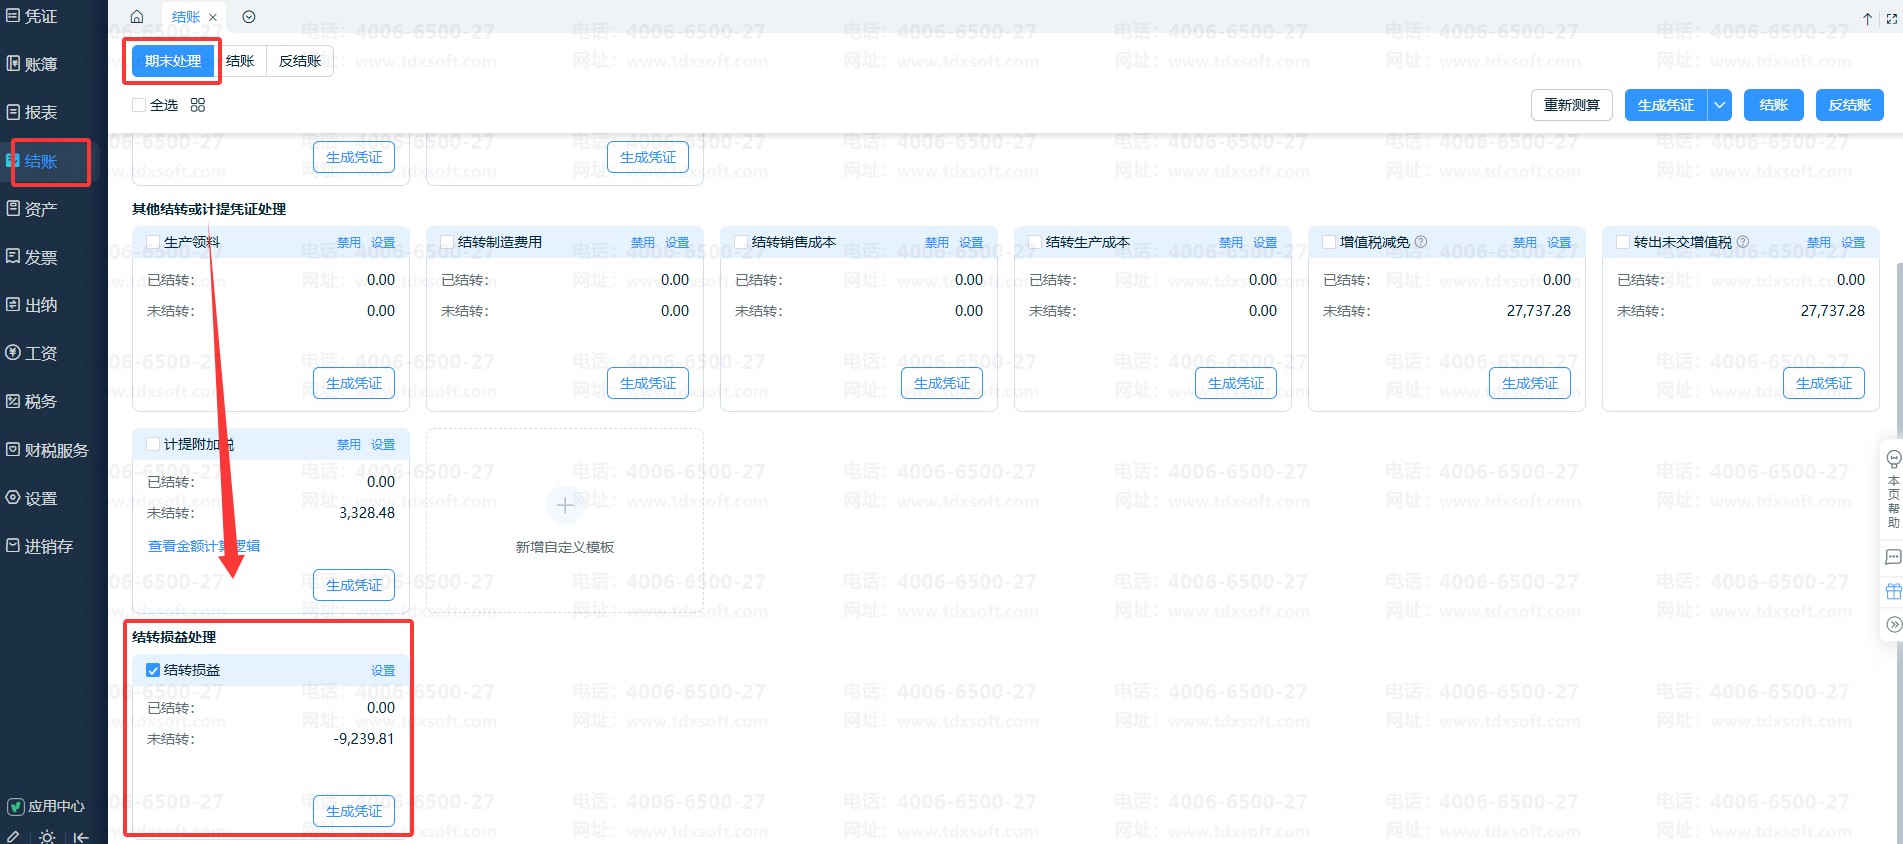Click the home icon tab

137,17
